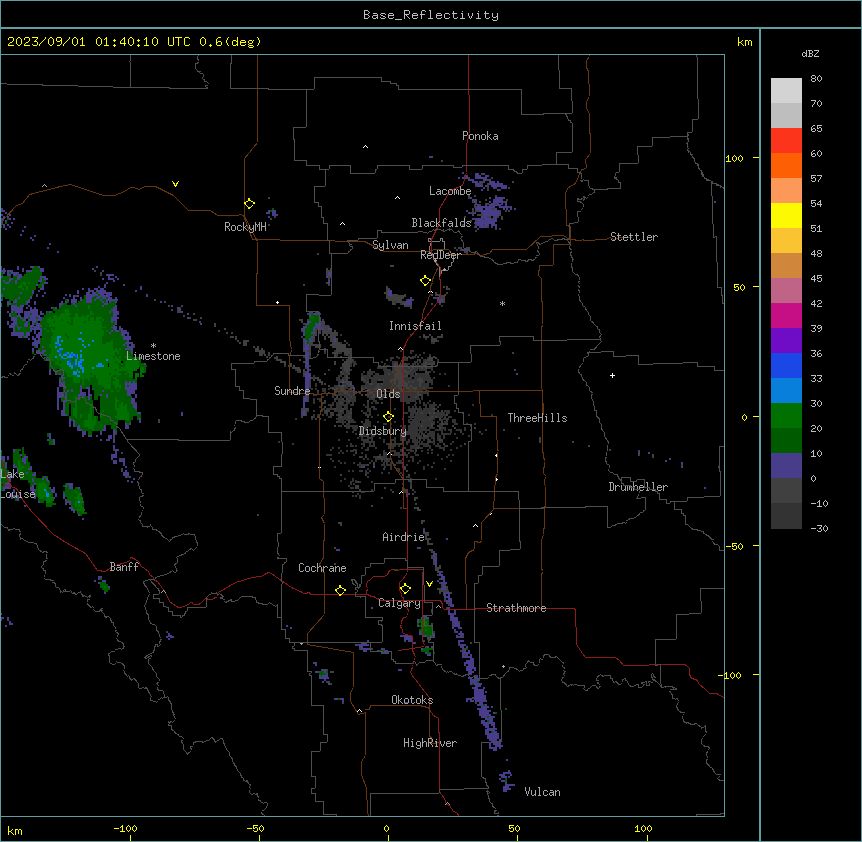This screenshot has height=842, width=862.
Task: Click the magenta legend swatch between 42 and 39
Action: tap(786, 315)
